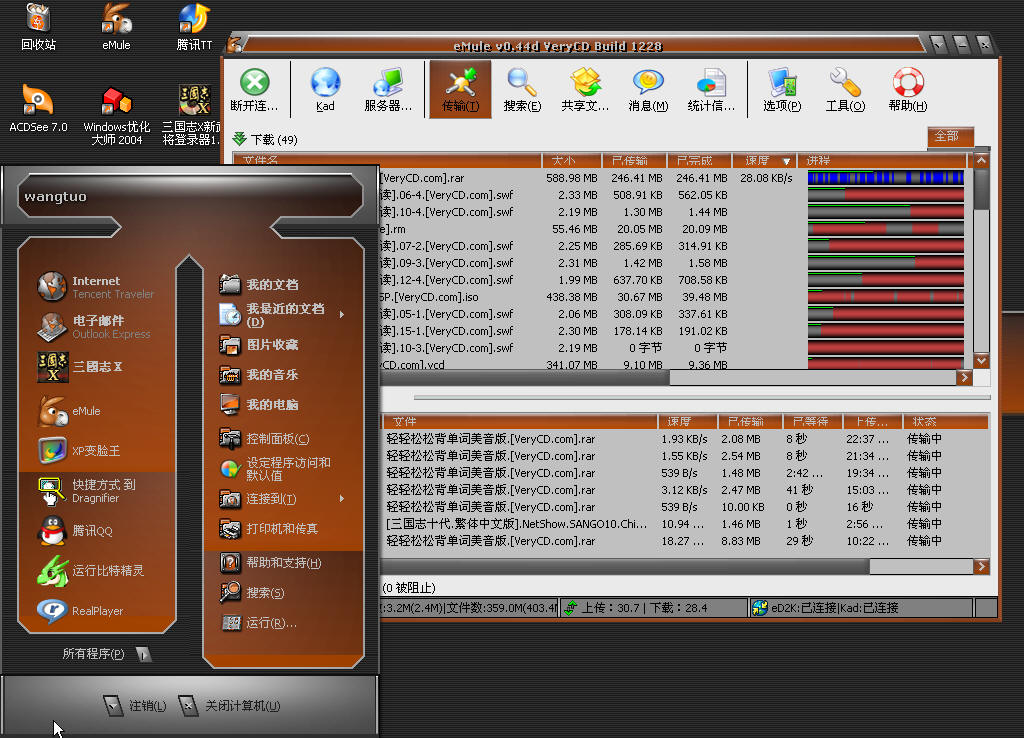
Task: Click progress bar of the 438.38 MB iso download
Action: [886, 297]
